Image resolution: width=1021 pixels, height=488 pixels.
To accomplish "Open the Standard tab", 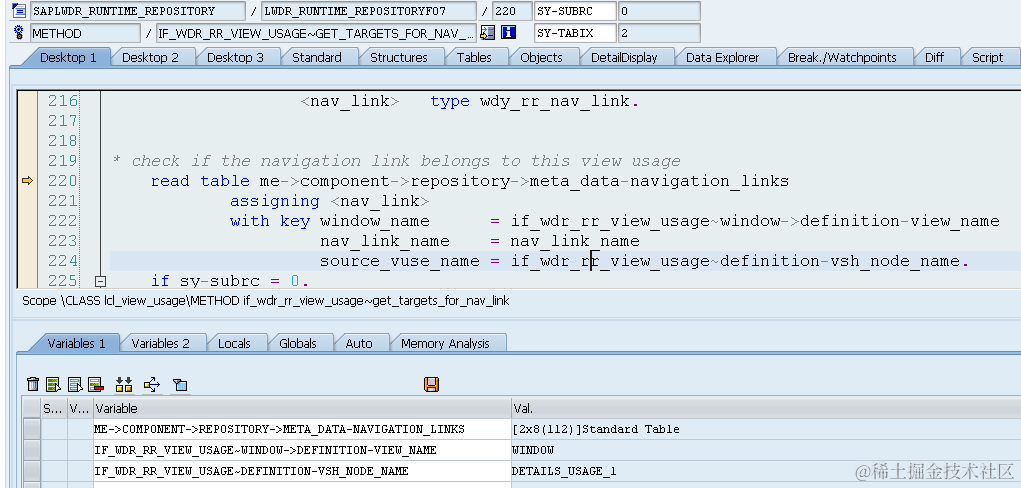I will click(316, 57).
